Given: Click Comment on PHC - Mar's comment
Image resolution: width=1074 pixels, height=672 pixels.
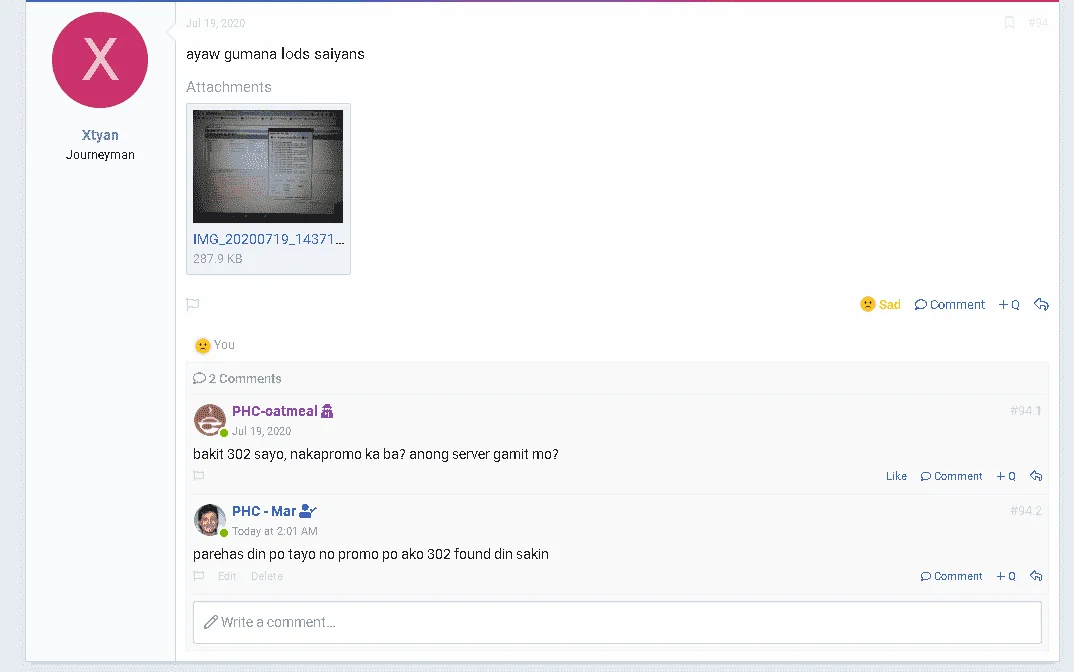Looking at the screenshot, I should coord(951,576).
